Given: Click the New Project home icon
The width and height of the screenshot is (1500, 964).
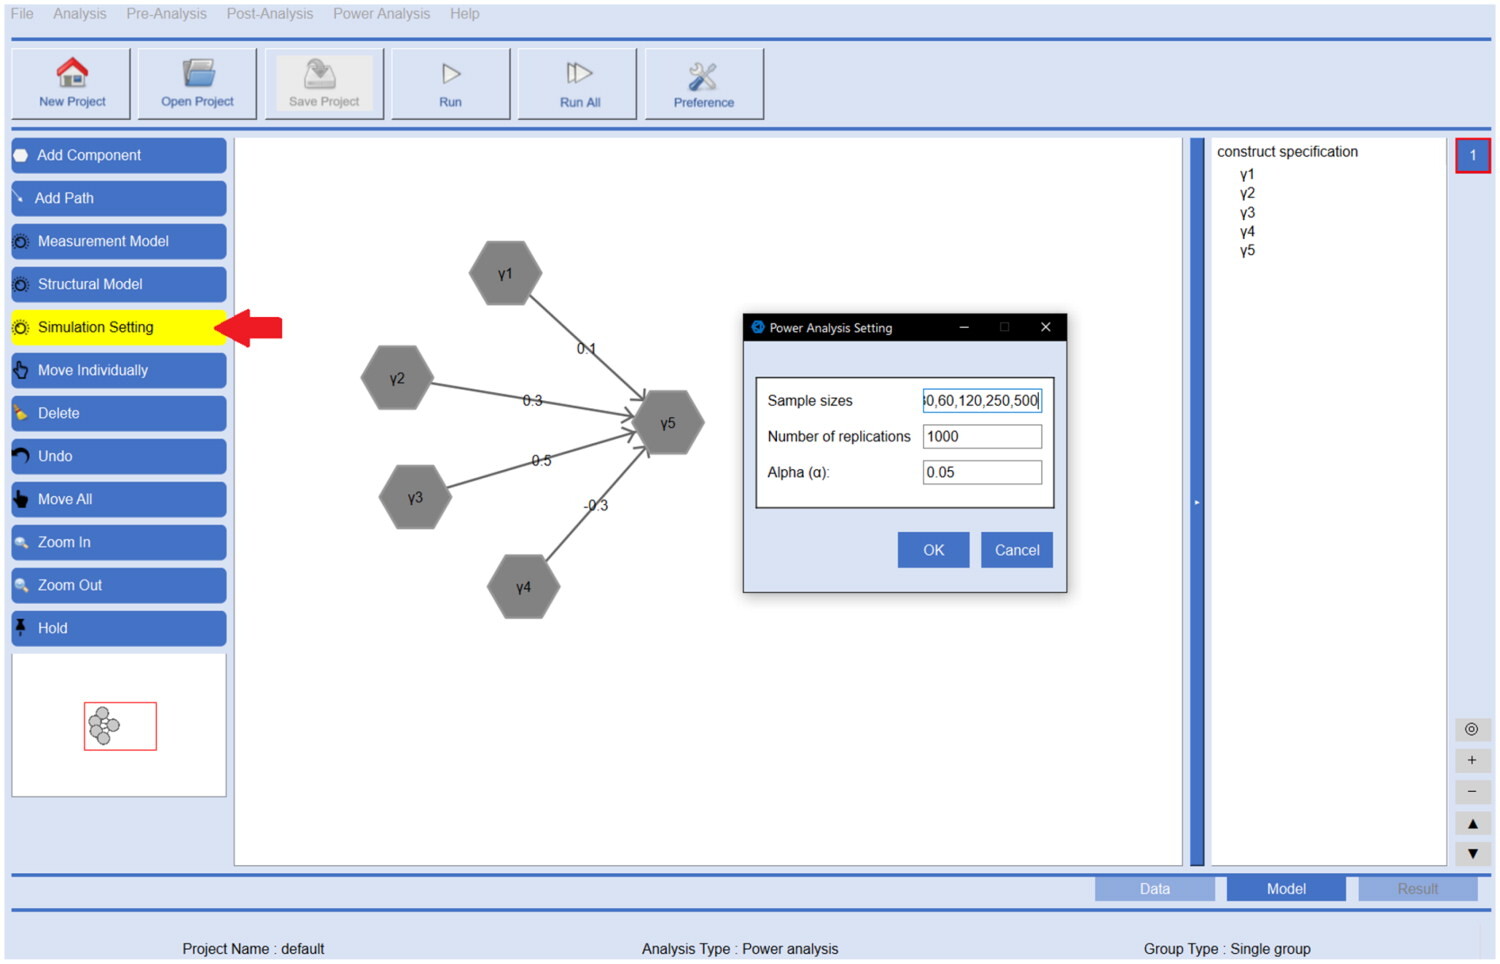Looking at the screenshot, I should [x=71, y=72].
